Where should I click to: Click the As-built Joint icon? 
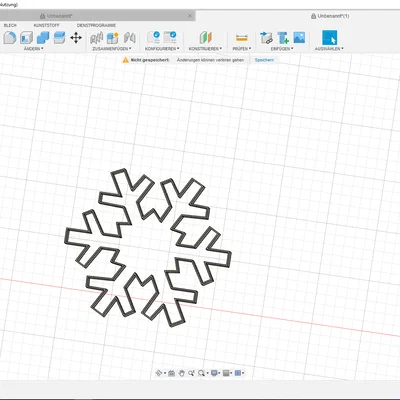(x=129, y=38)
